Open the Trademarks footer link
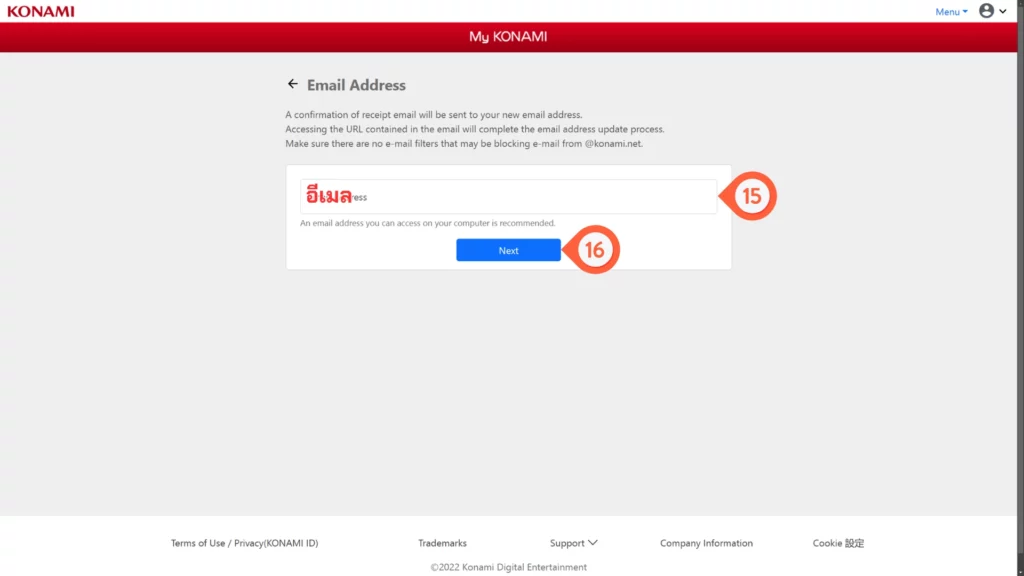1024x576 pixels. click(442, 543)
